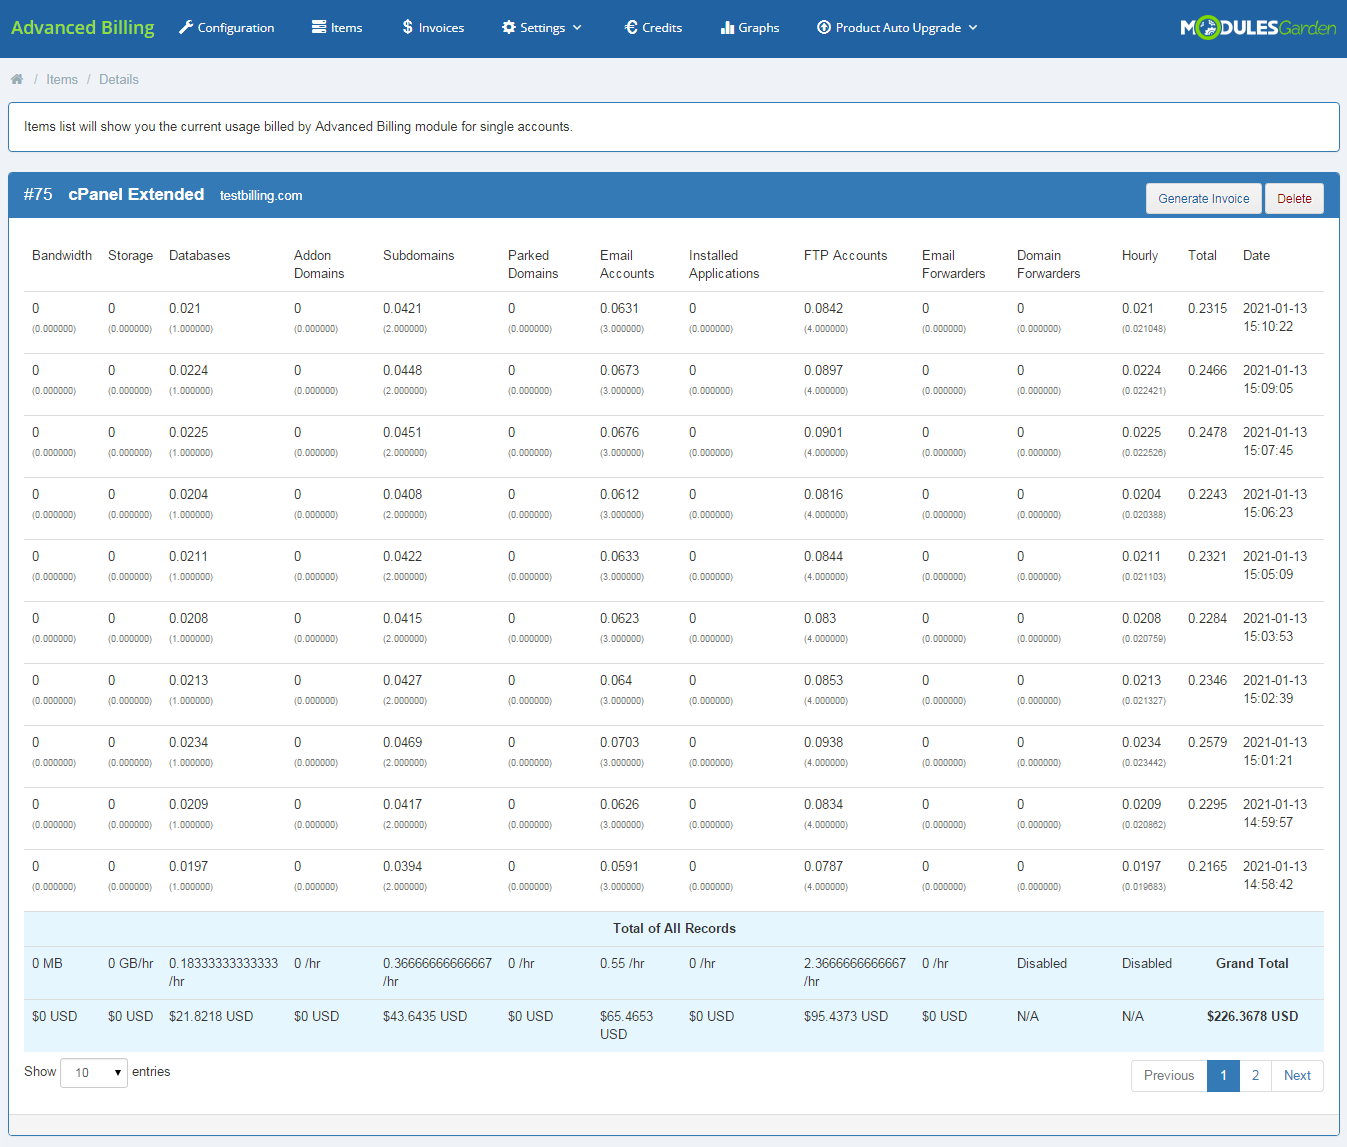The height and width of the screenshot is (1147, 1347).
Task: Click the Product Auto Upgrade info icon
Action: (823, 27)
